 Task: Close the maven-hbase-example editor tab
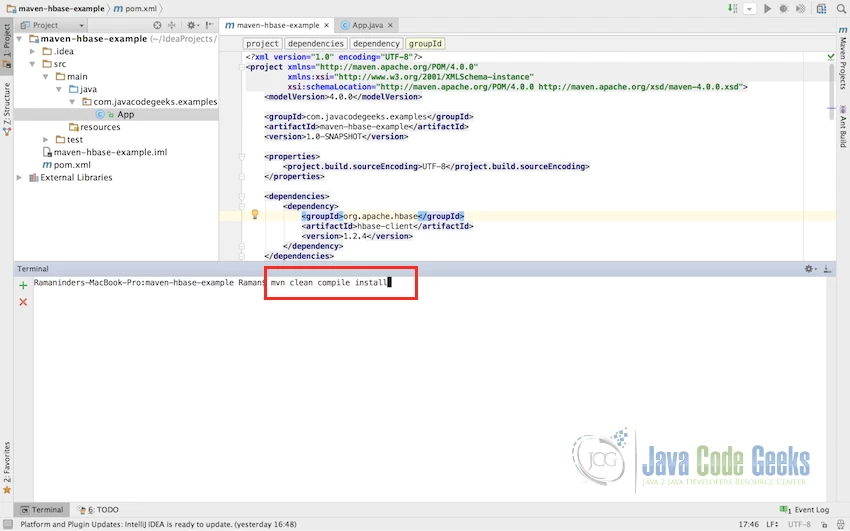click(x=326, y=25)
